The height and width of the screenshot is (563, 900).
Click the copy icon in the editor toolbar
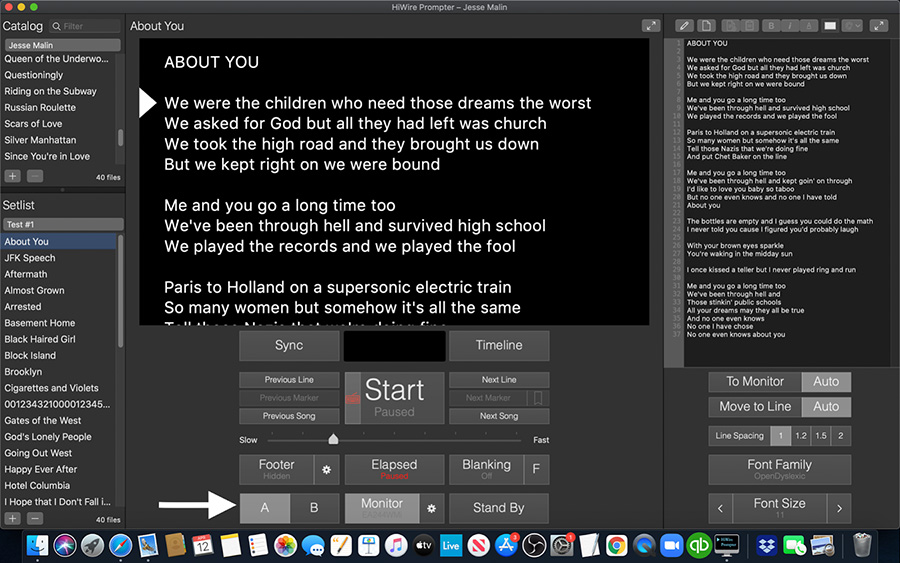(x=731, y=26)
